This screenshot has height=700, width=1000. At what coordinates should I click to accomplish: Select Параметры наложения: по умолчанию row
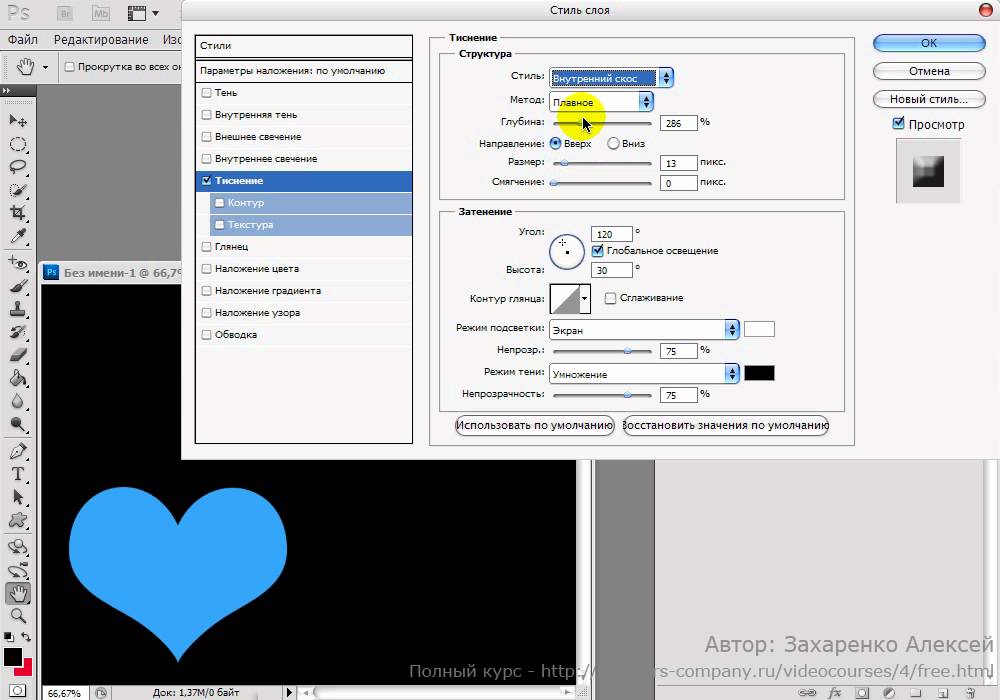pos(304,71)
